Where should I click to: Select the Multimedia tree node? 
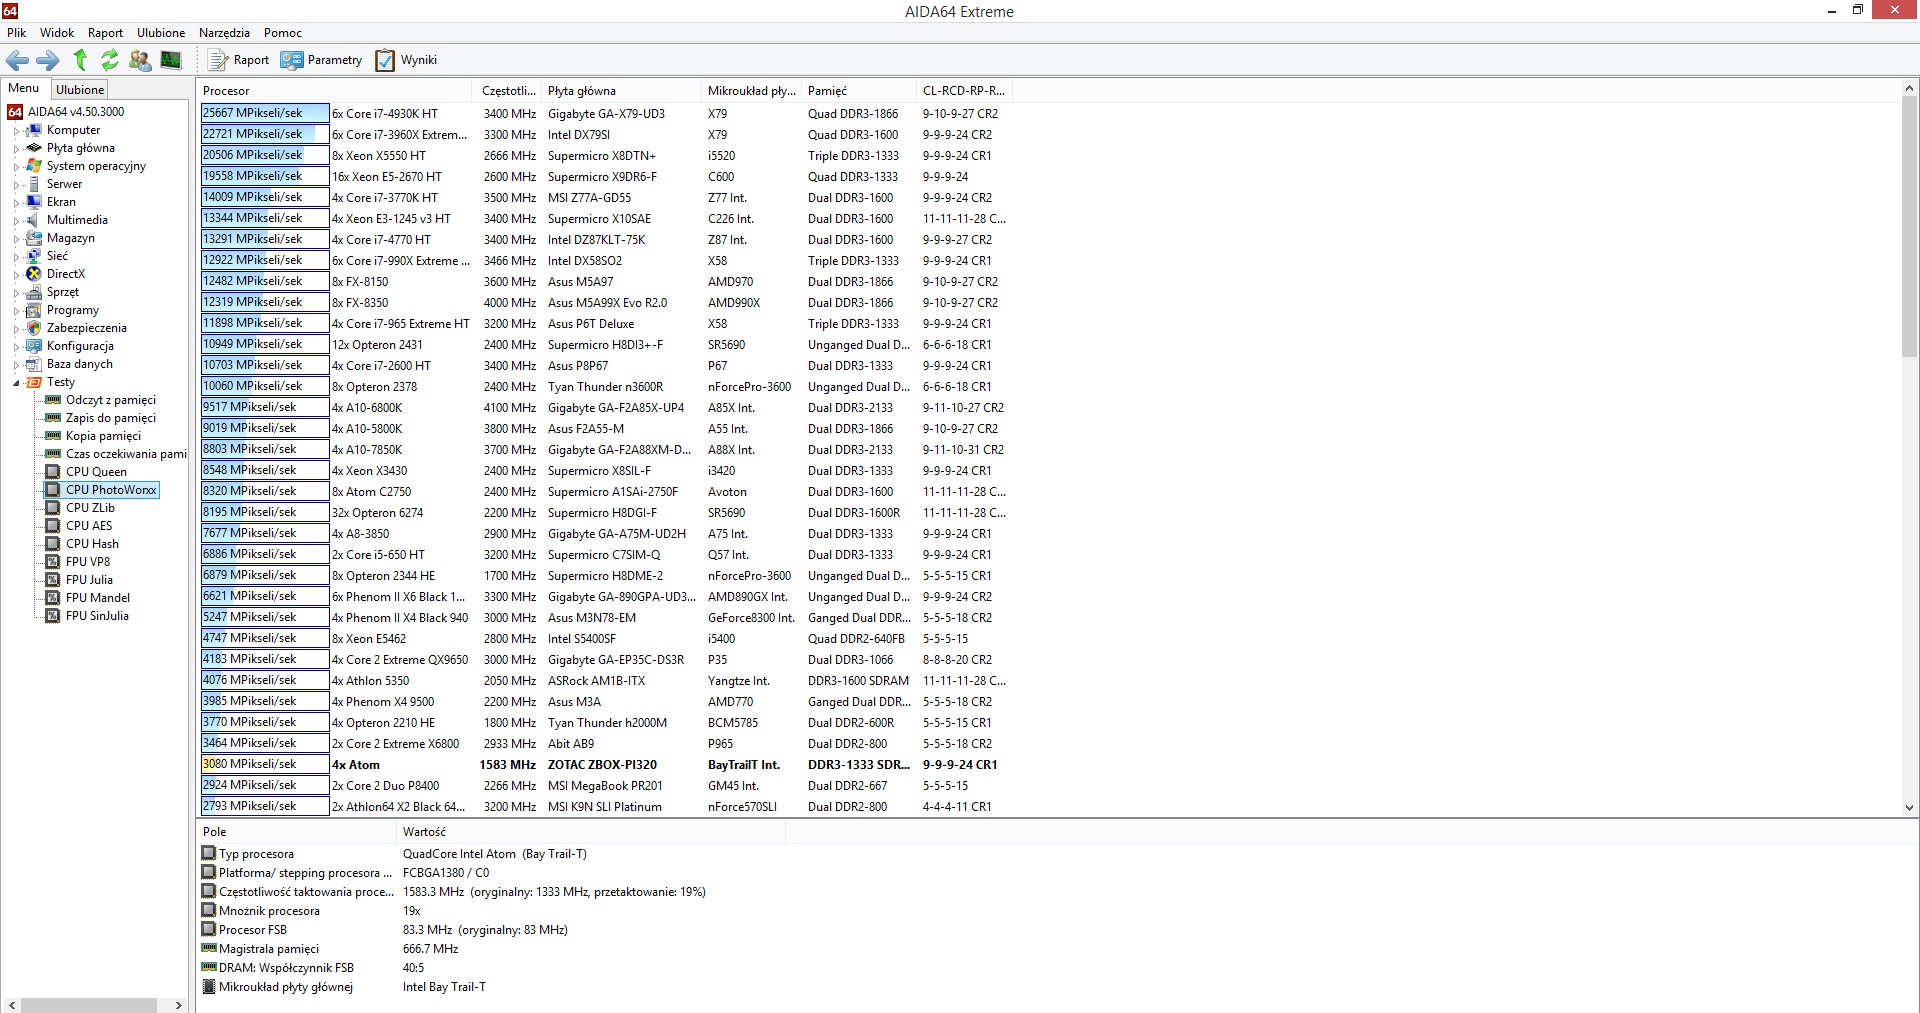coord(77,220)
